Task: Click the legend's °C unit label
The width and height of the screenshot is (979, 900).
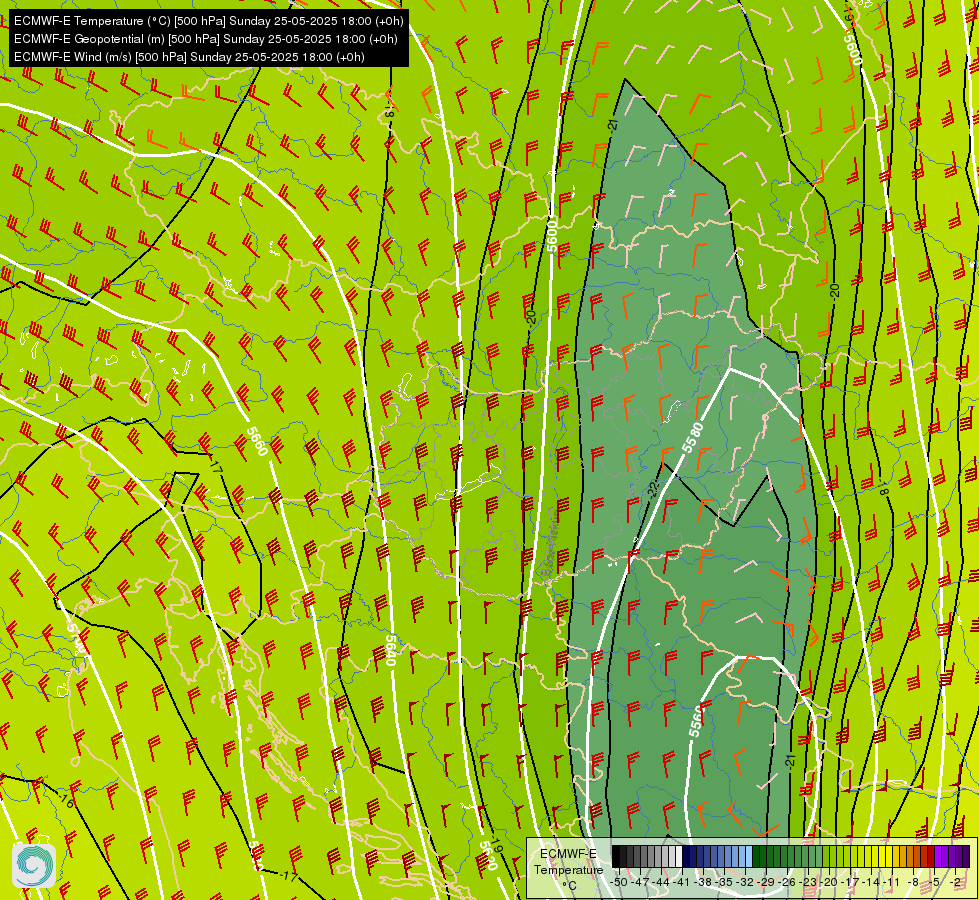Action: click(570, 886)
